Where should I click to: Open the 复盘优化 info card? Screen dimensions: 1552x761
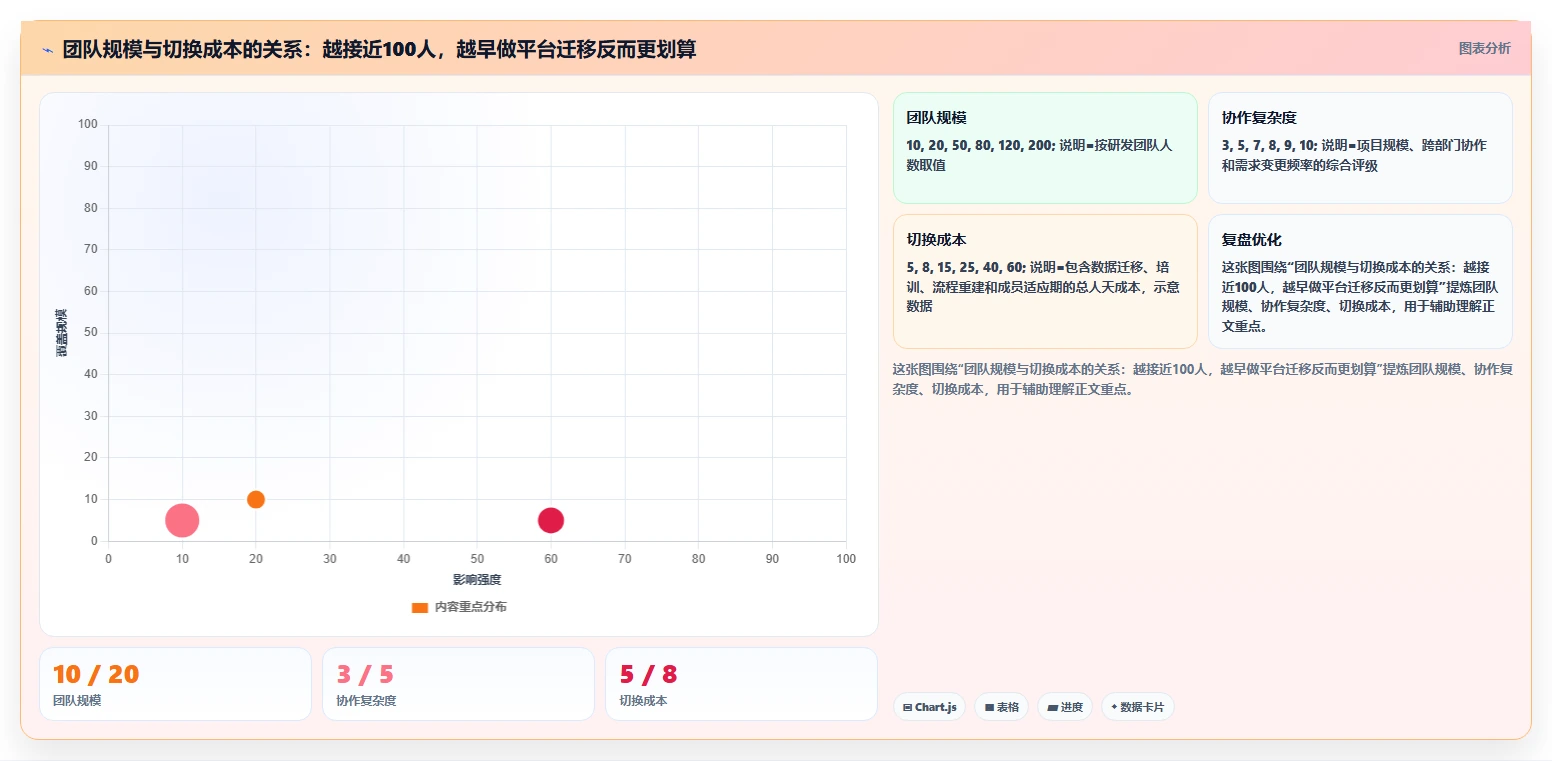(1360, 281)
